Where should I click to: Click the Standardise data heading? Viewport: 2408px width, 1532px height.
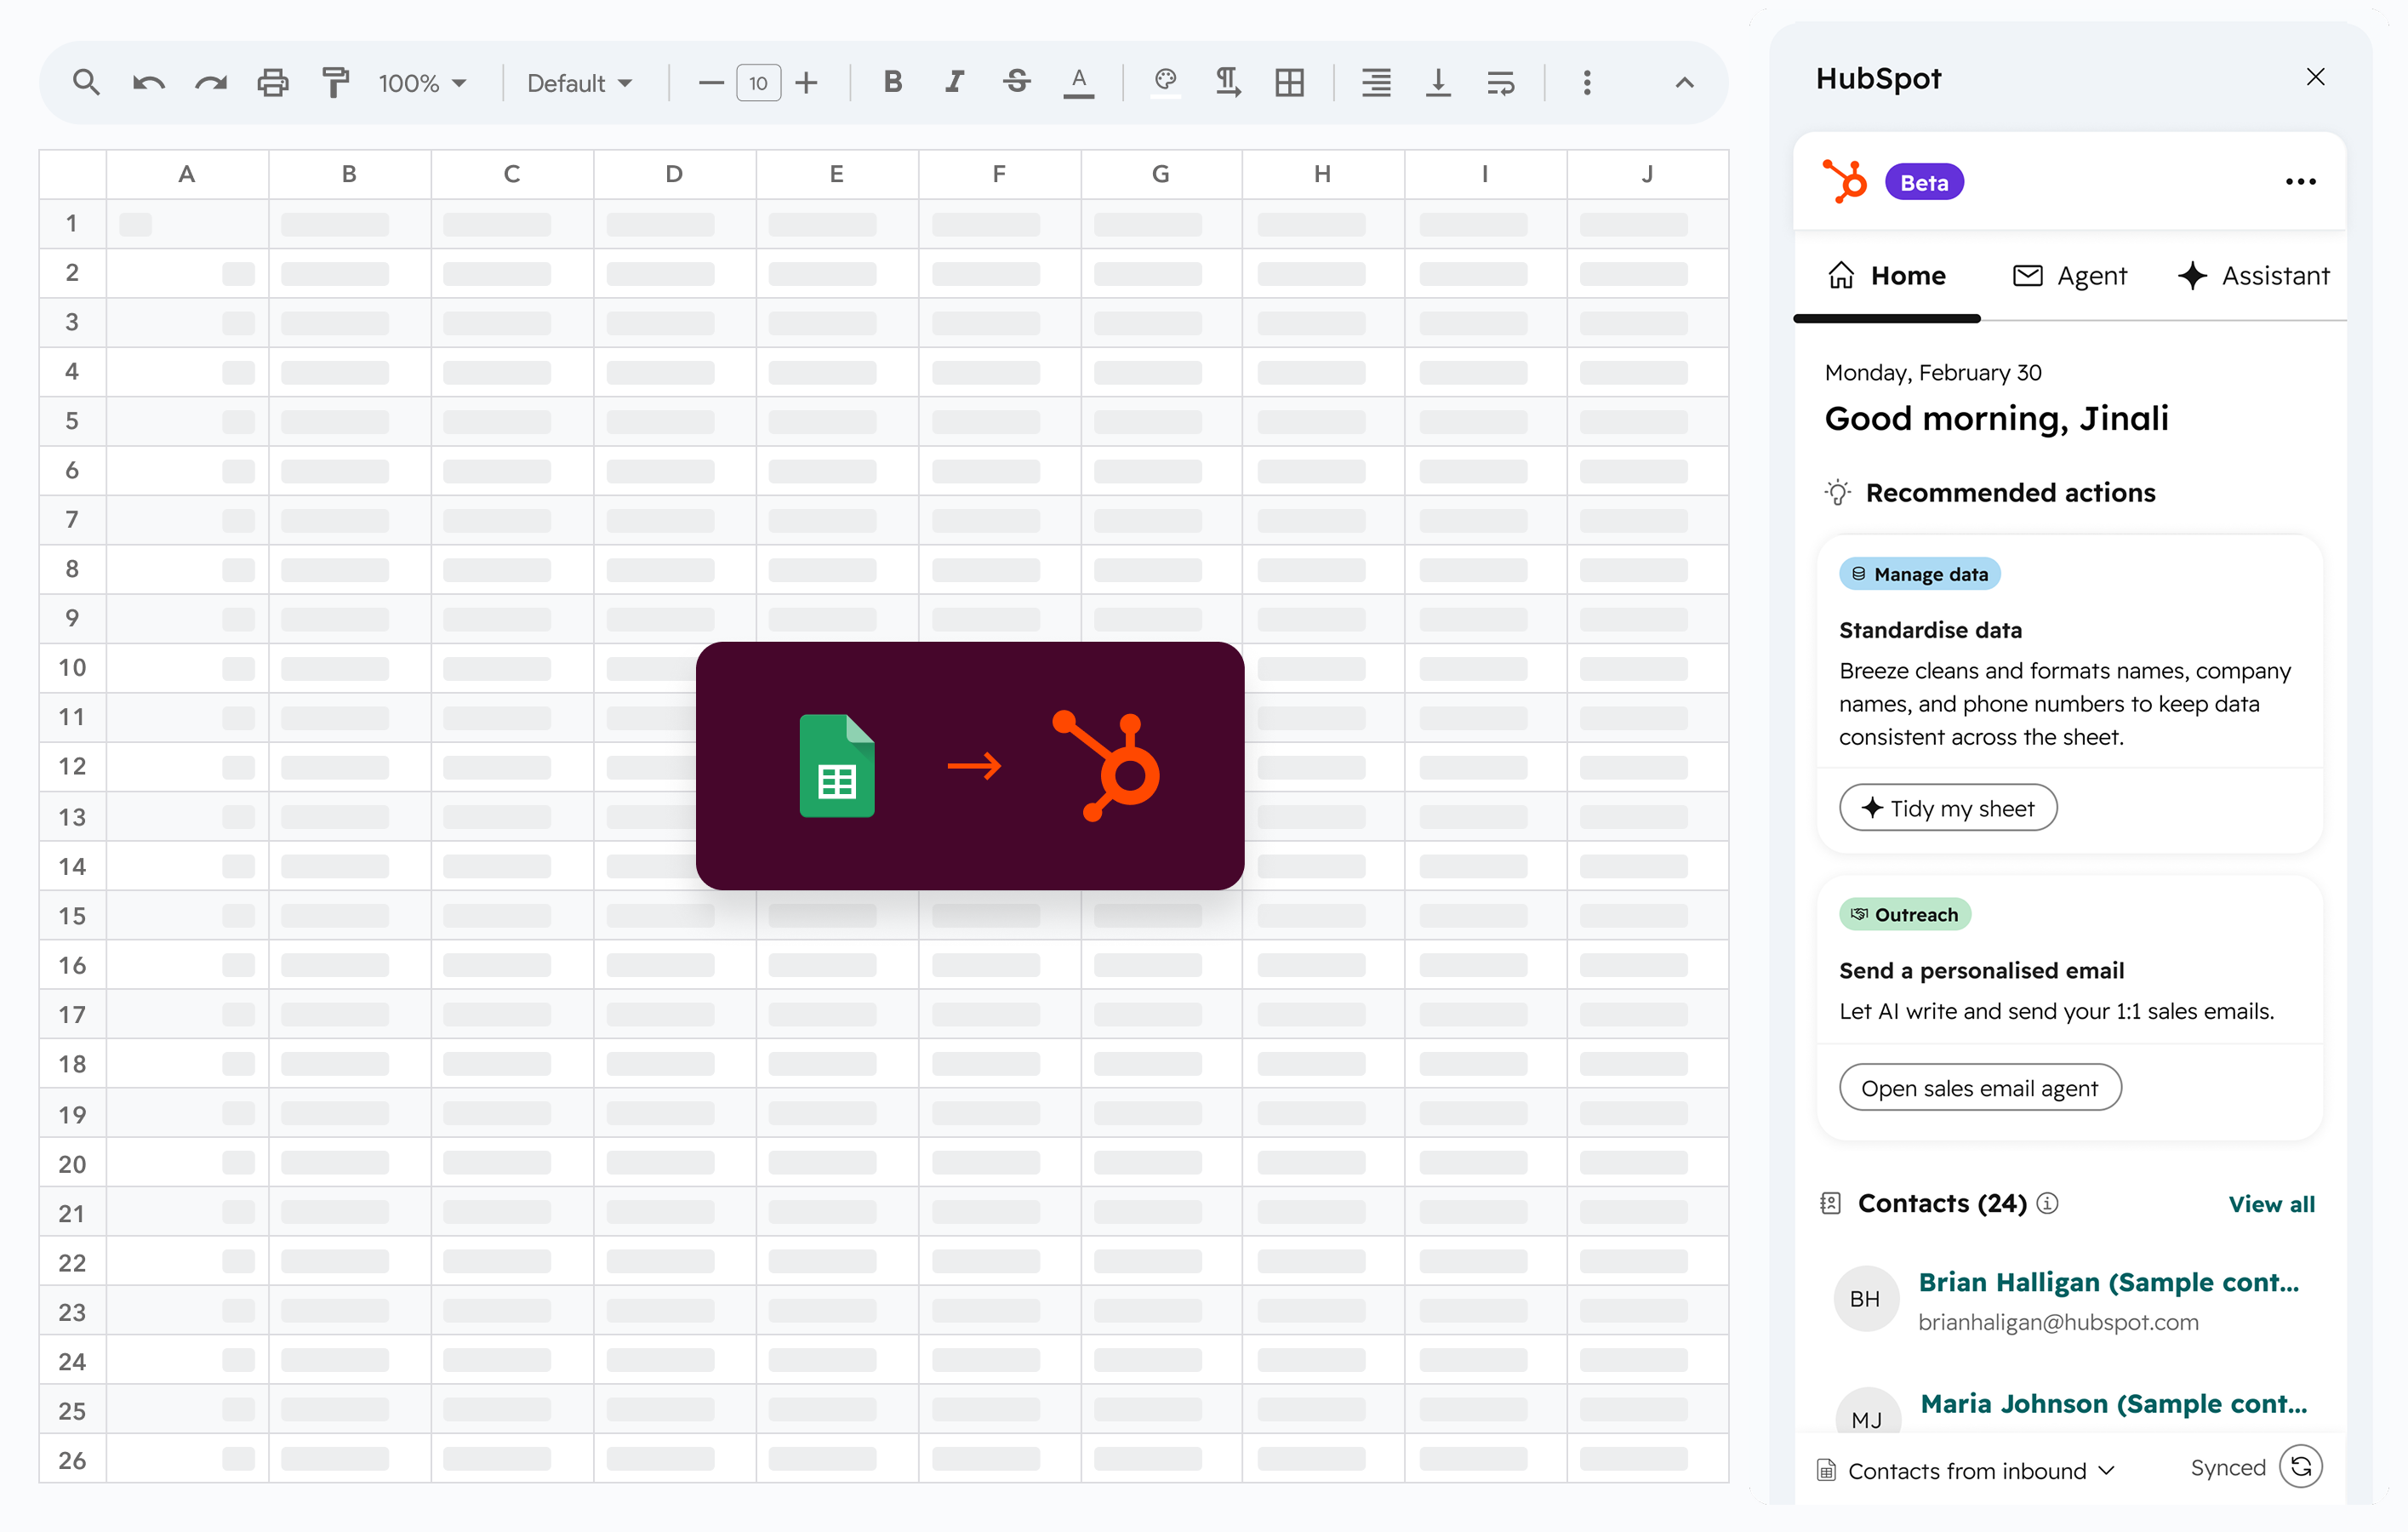(x=1930, y=630)
